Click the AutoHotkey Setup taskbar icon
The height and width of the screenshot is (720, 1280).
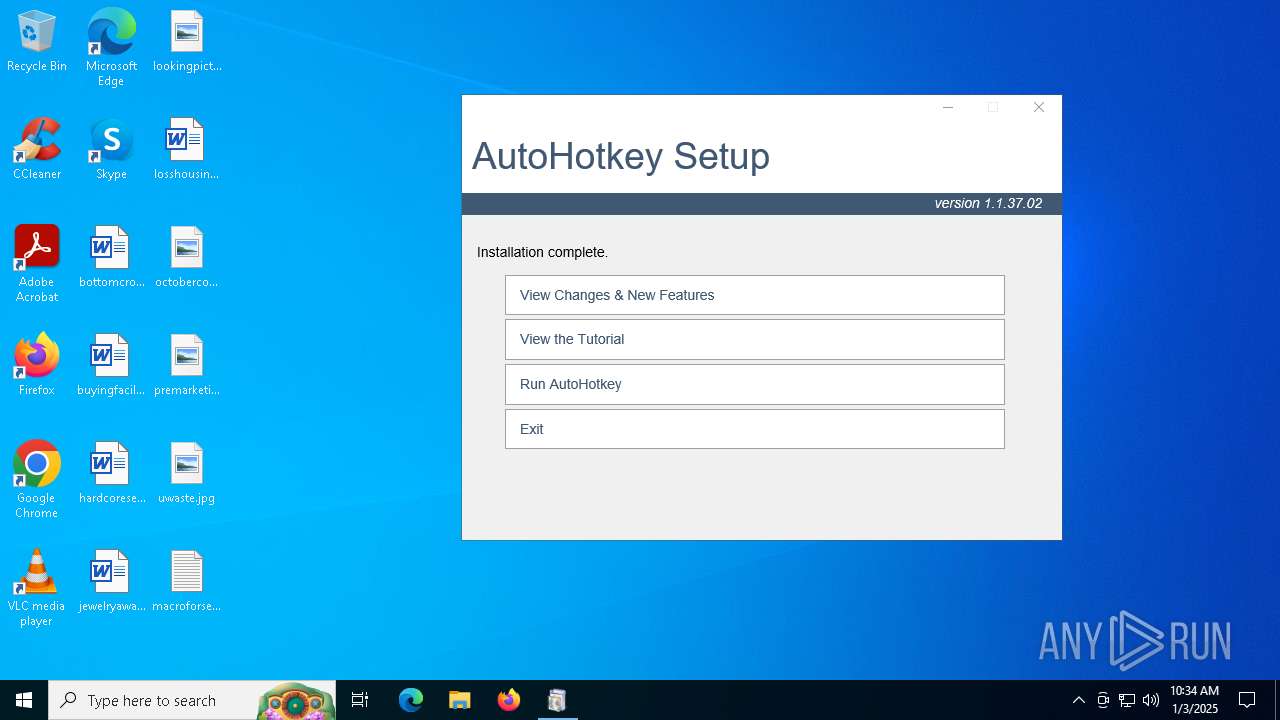[557, 700]
